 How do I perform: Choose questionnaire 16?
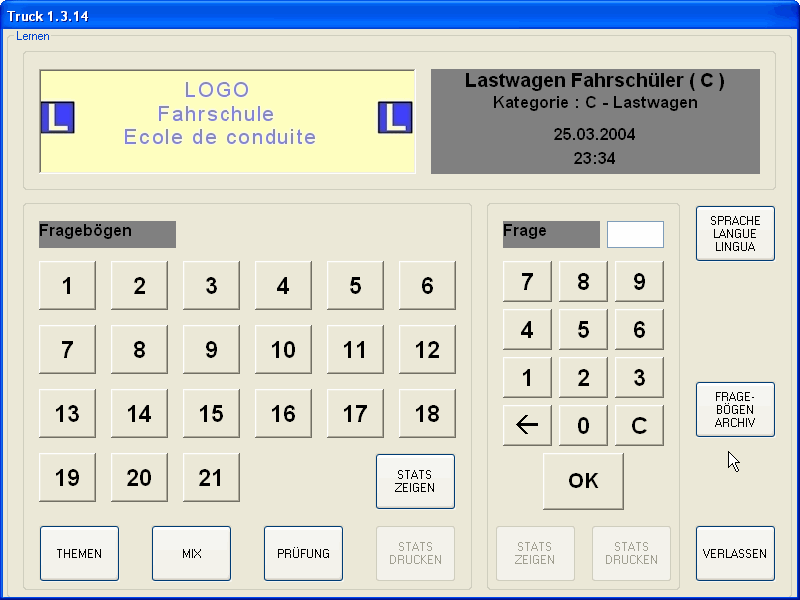coord(283,414)
